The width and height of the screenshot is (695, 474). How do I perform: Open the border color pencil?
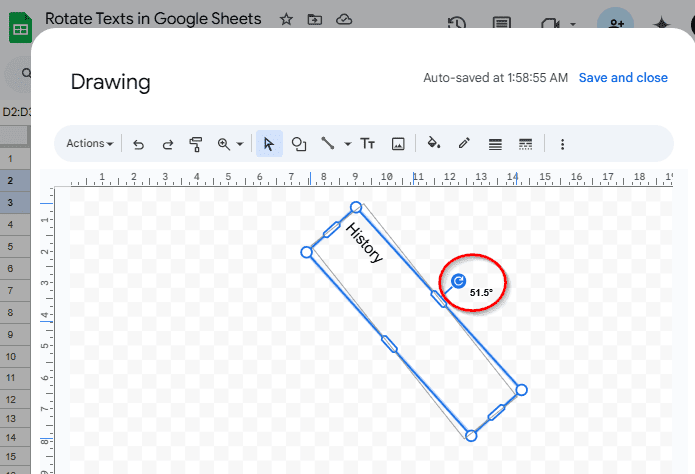tap(464, 144)
